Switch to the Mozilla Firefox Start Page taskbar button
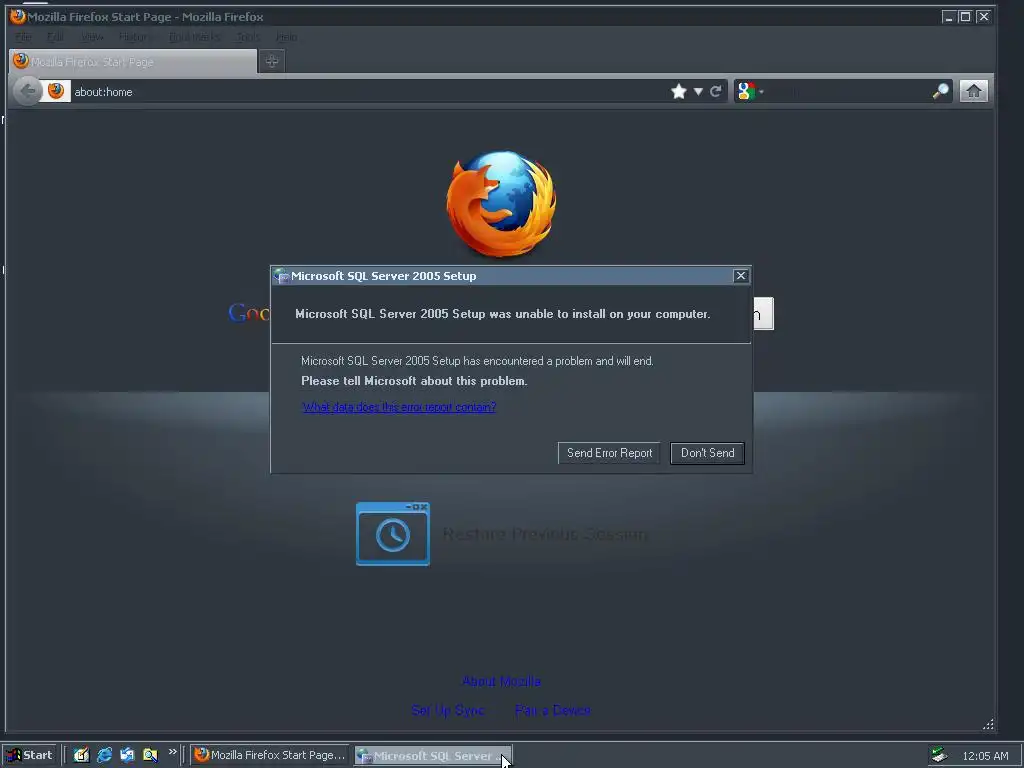Viewport: 1024px width, 768px height. 270,755
